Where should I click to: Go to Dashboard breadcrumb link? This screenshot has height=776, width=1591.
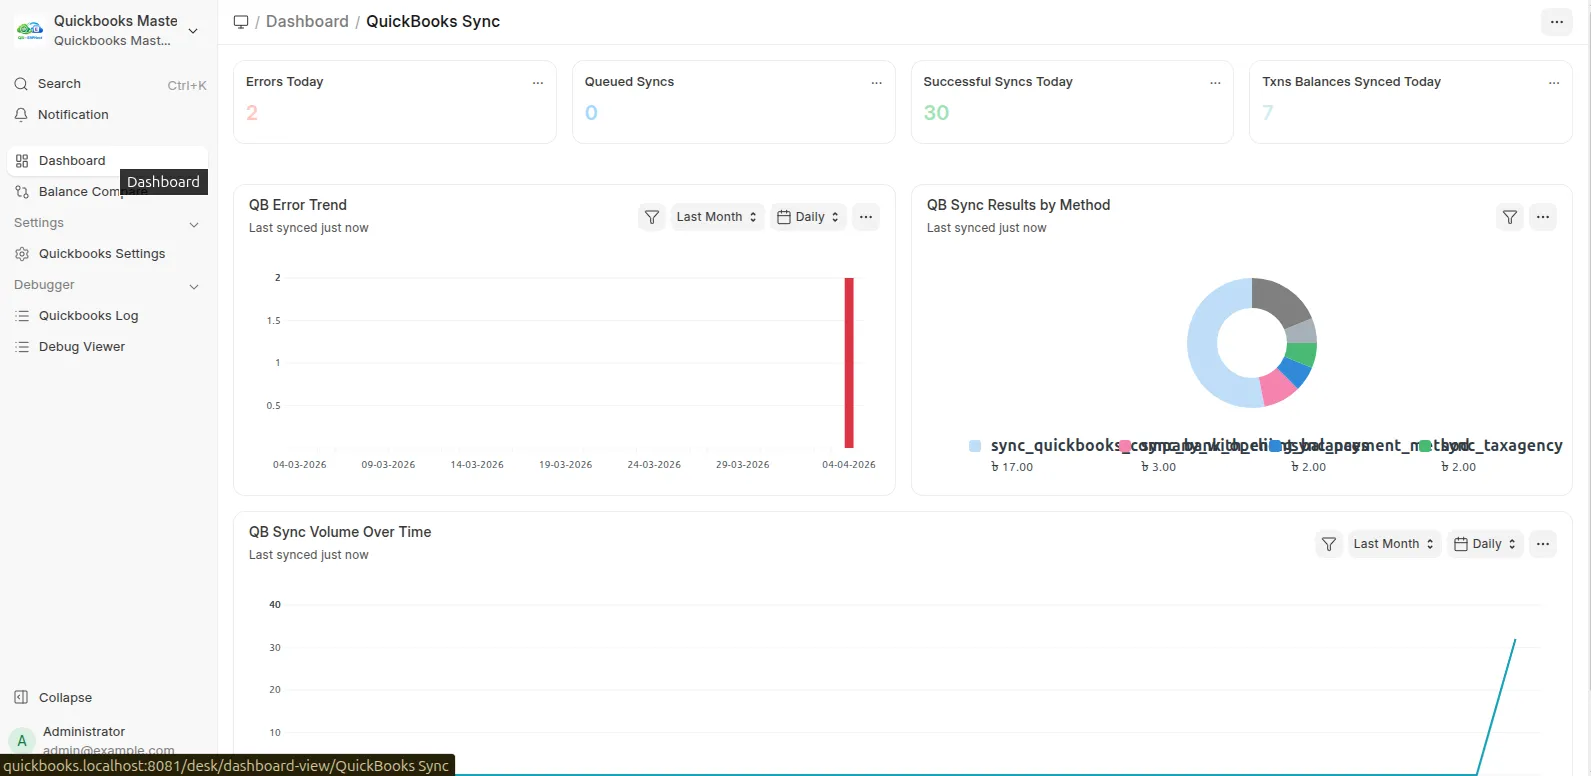click(307, 22)
